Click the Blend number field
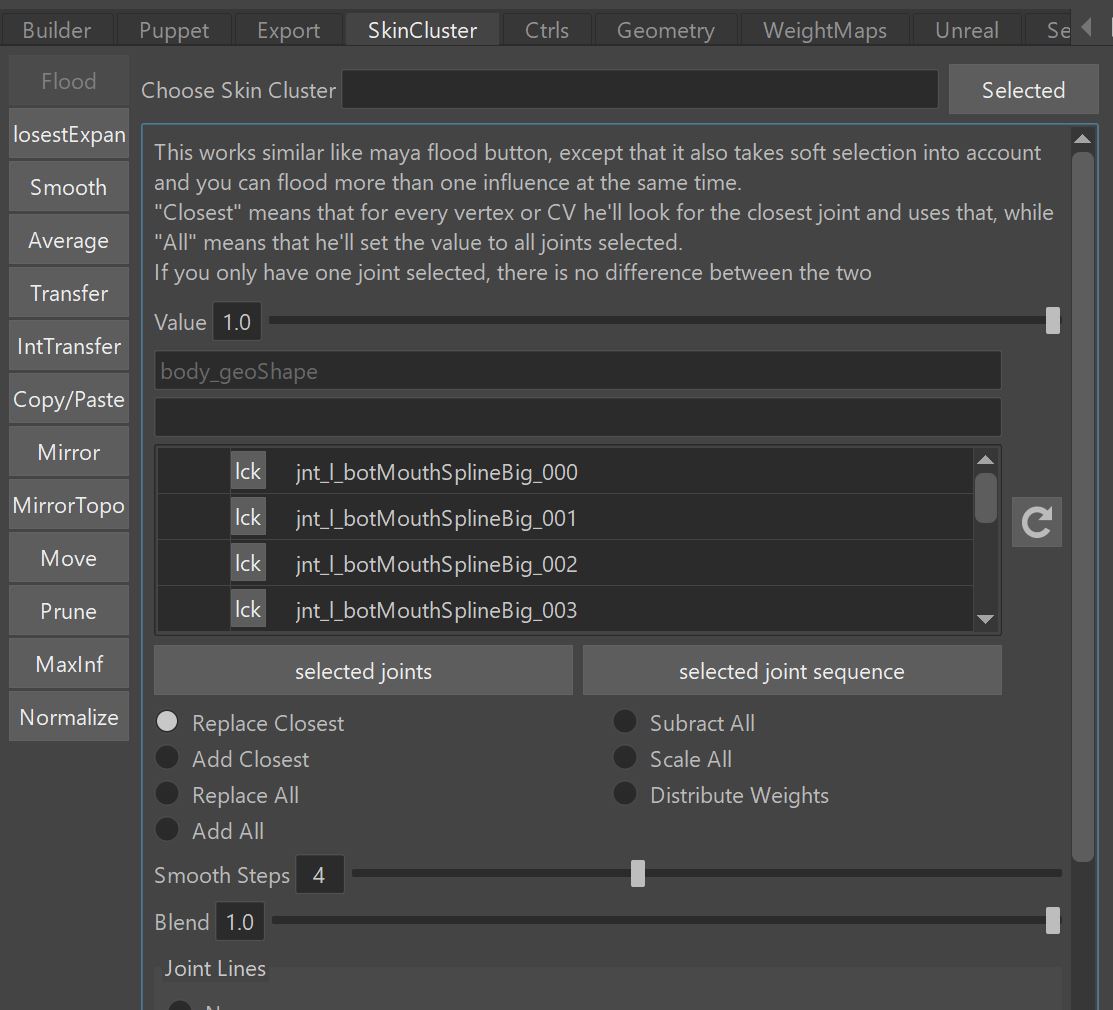Image resolution: width=1113 pixels, height=1010 pixels. (240, 921)
